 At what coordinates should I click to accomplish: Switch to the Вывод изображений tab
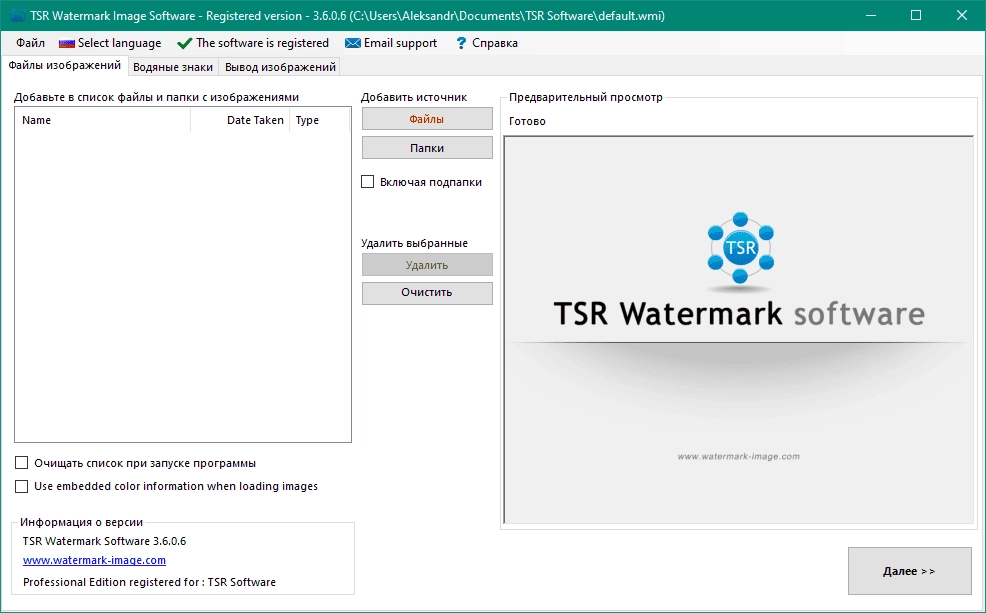pyautogui.click(x=280, y=67)
